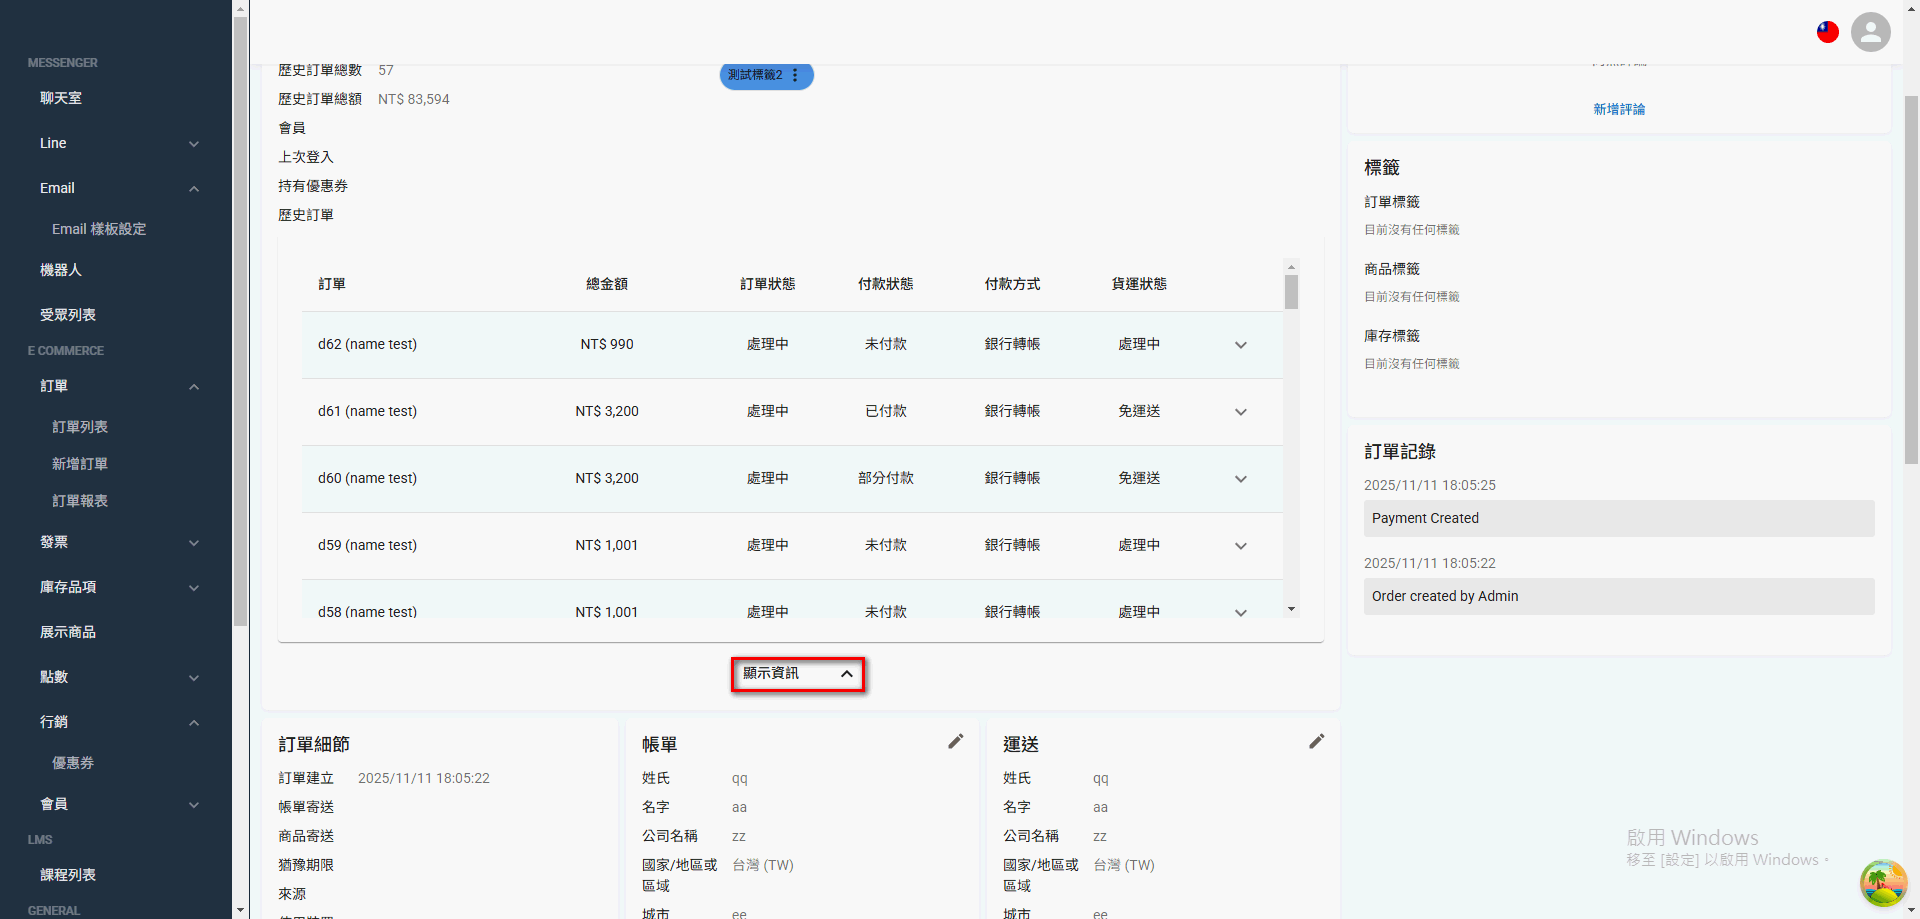Click the 新增評論 link

pyautogui.click(x=1619, y=109)
